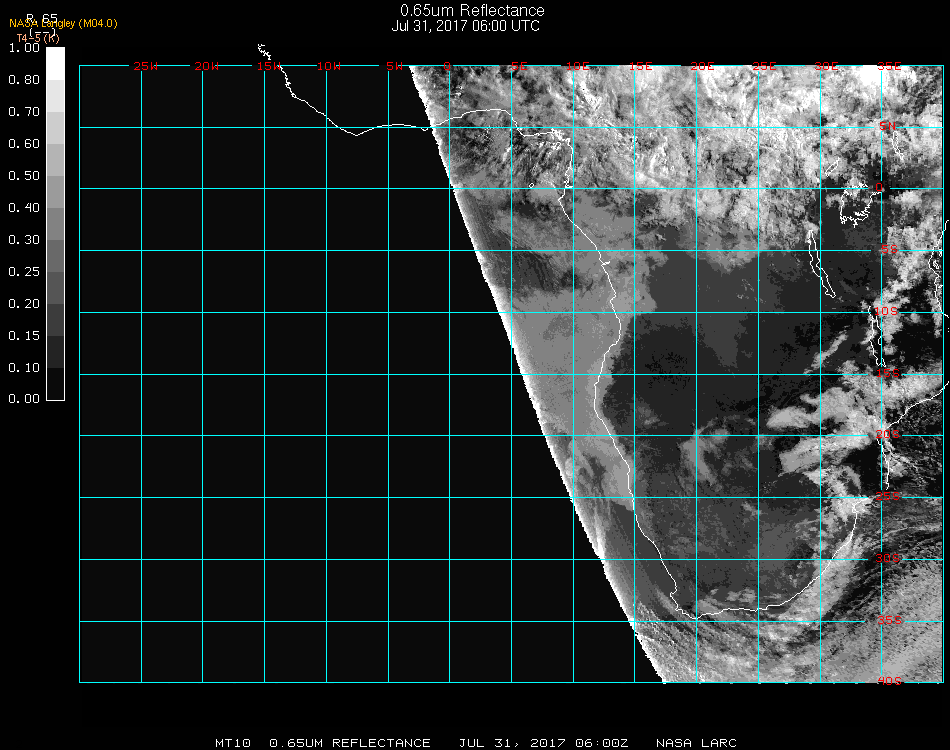This screenshot has width=950, height=750.
Task: Click the 0.60 value on the reflectance scale
Action: pyautogui.click(x=24, y=144)
